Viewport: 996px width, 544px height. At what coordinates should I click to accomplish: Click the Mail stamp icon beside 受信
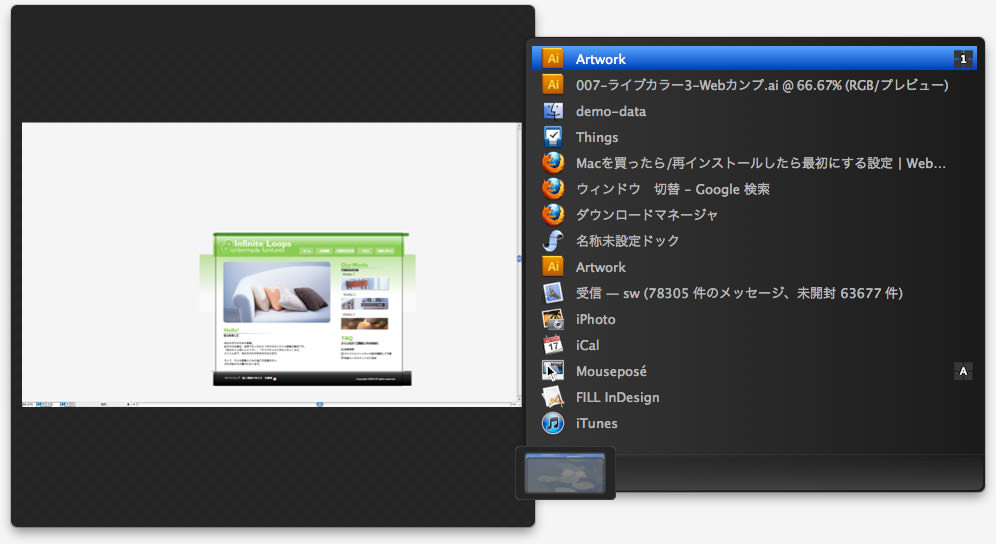pos(553,293)
